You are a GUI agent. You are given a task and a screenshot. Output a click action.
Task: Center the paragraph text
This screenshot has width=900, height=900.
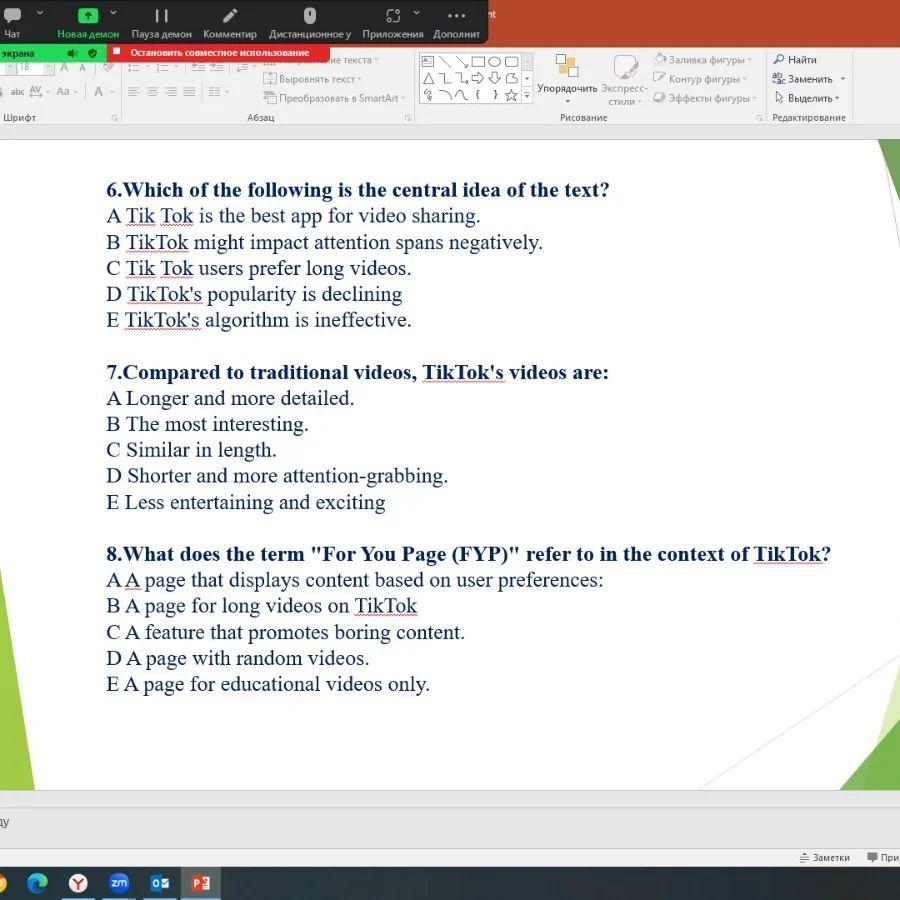(x=152, y=92)
